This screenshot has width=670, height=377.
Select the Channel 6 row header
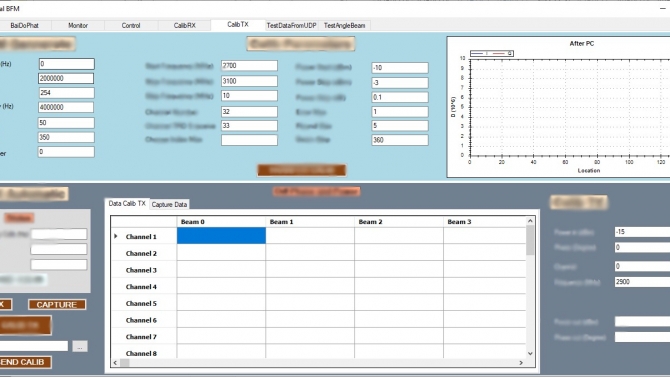144,319
